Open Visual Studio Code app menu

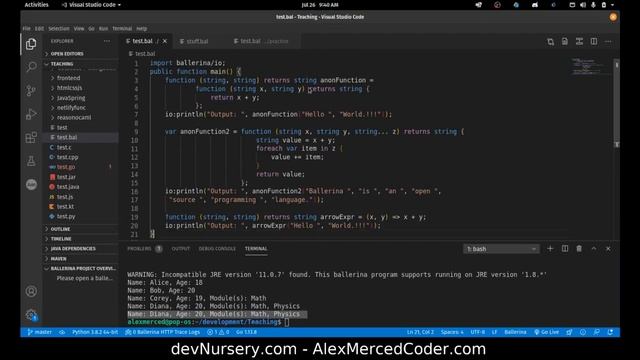tap(91, 5)
